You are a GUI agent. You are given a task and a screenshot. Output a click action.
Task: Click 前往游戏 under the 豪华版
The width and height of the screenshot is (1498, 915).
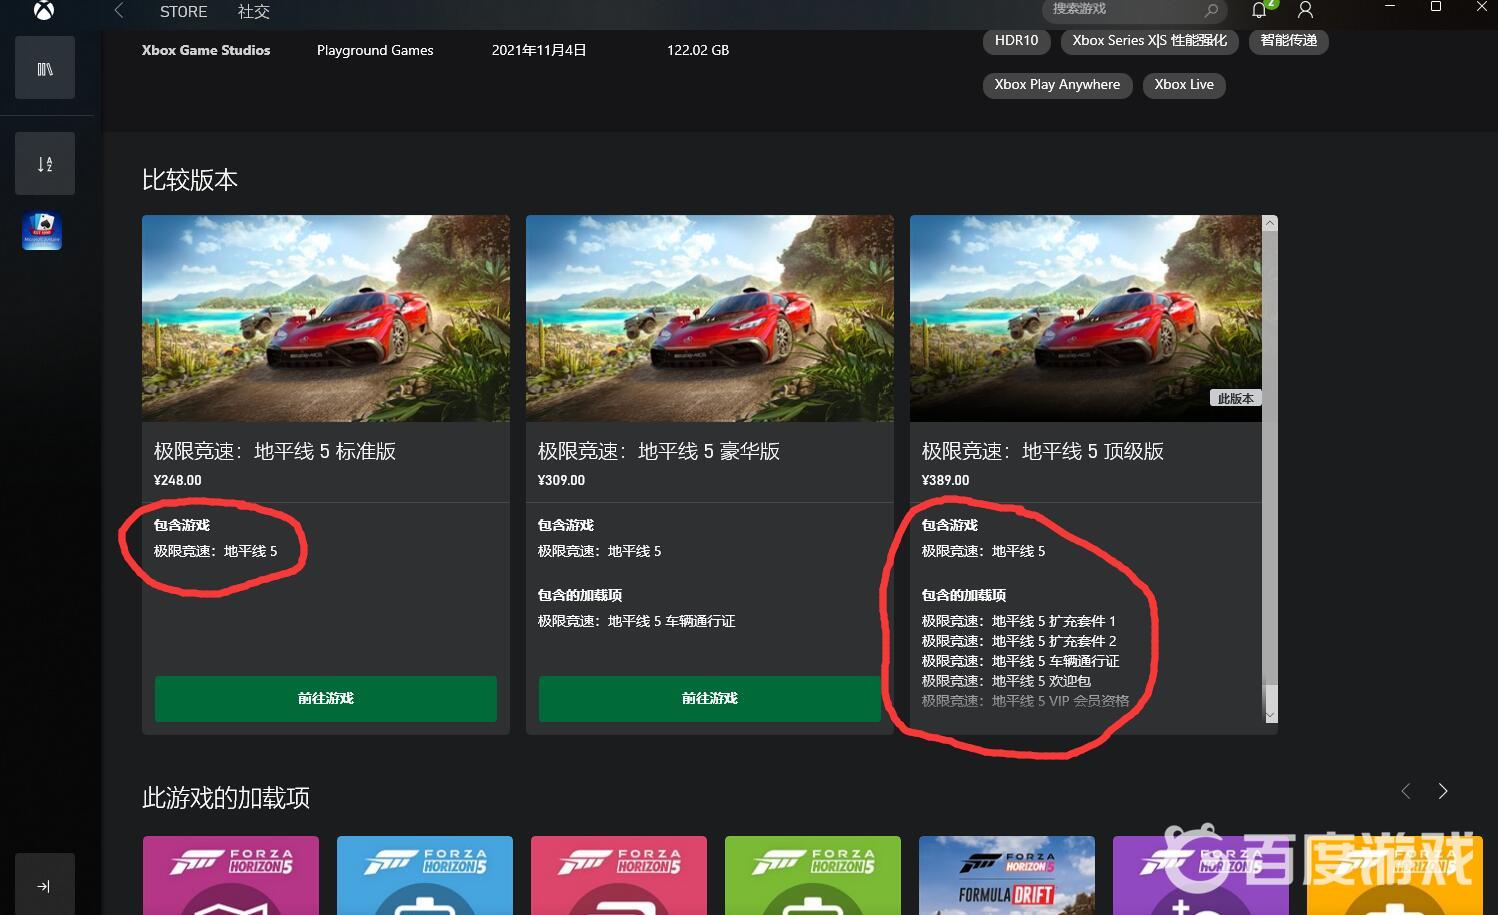pyautogui.click(x=710, y=698)
